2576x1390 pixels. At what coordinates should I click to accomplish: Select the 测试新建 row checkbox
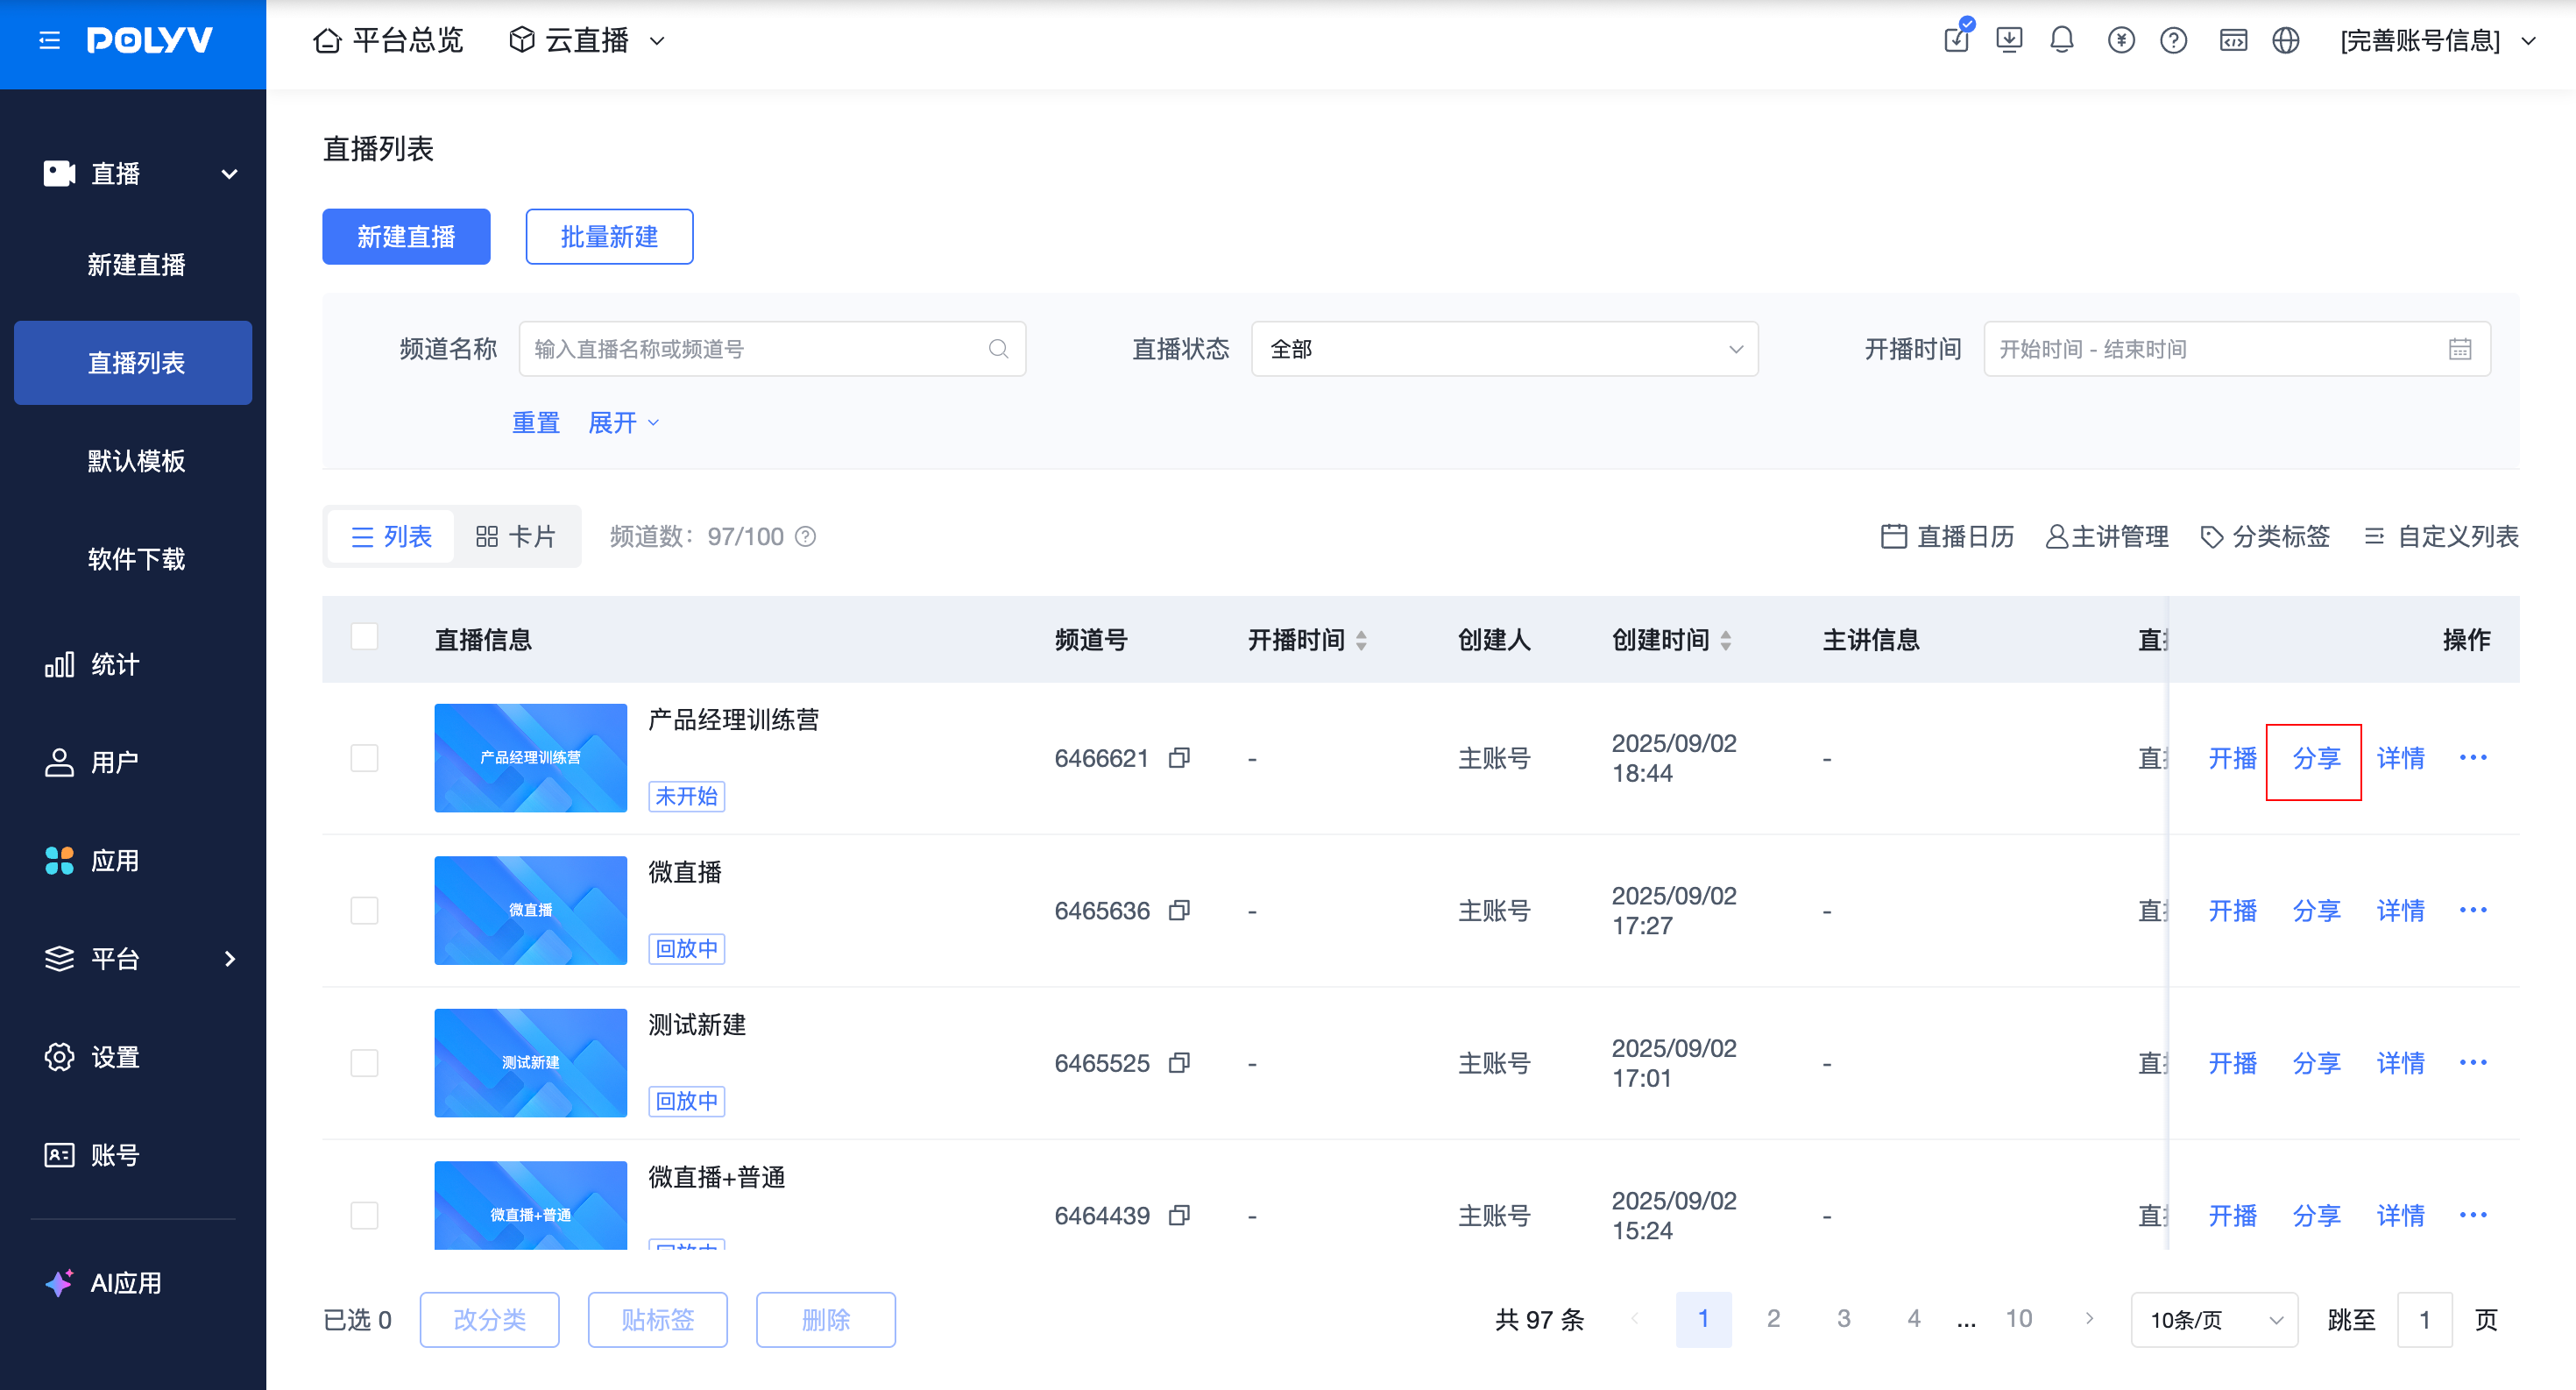pos(365,1063)
